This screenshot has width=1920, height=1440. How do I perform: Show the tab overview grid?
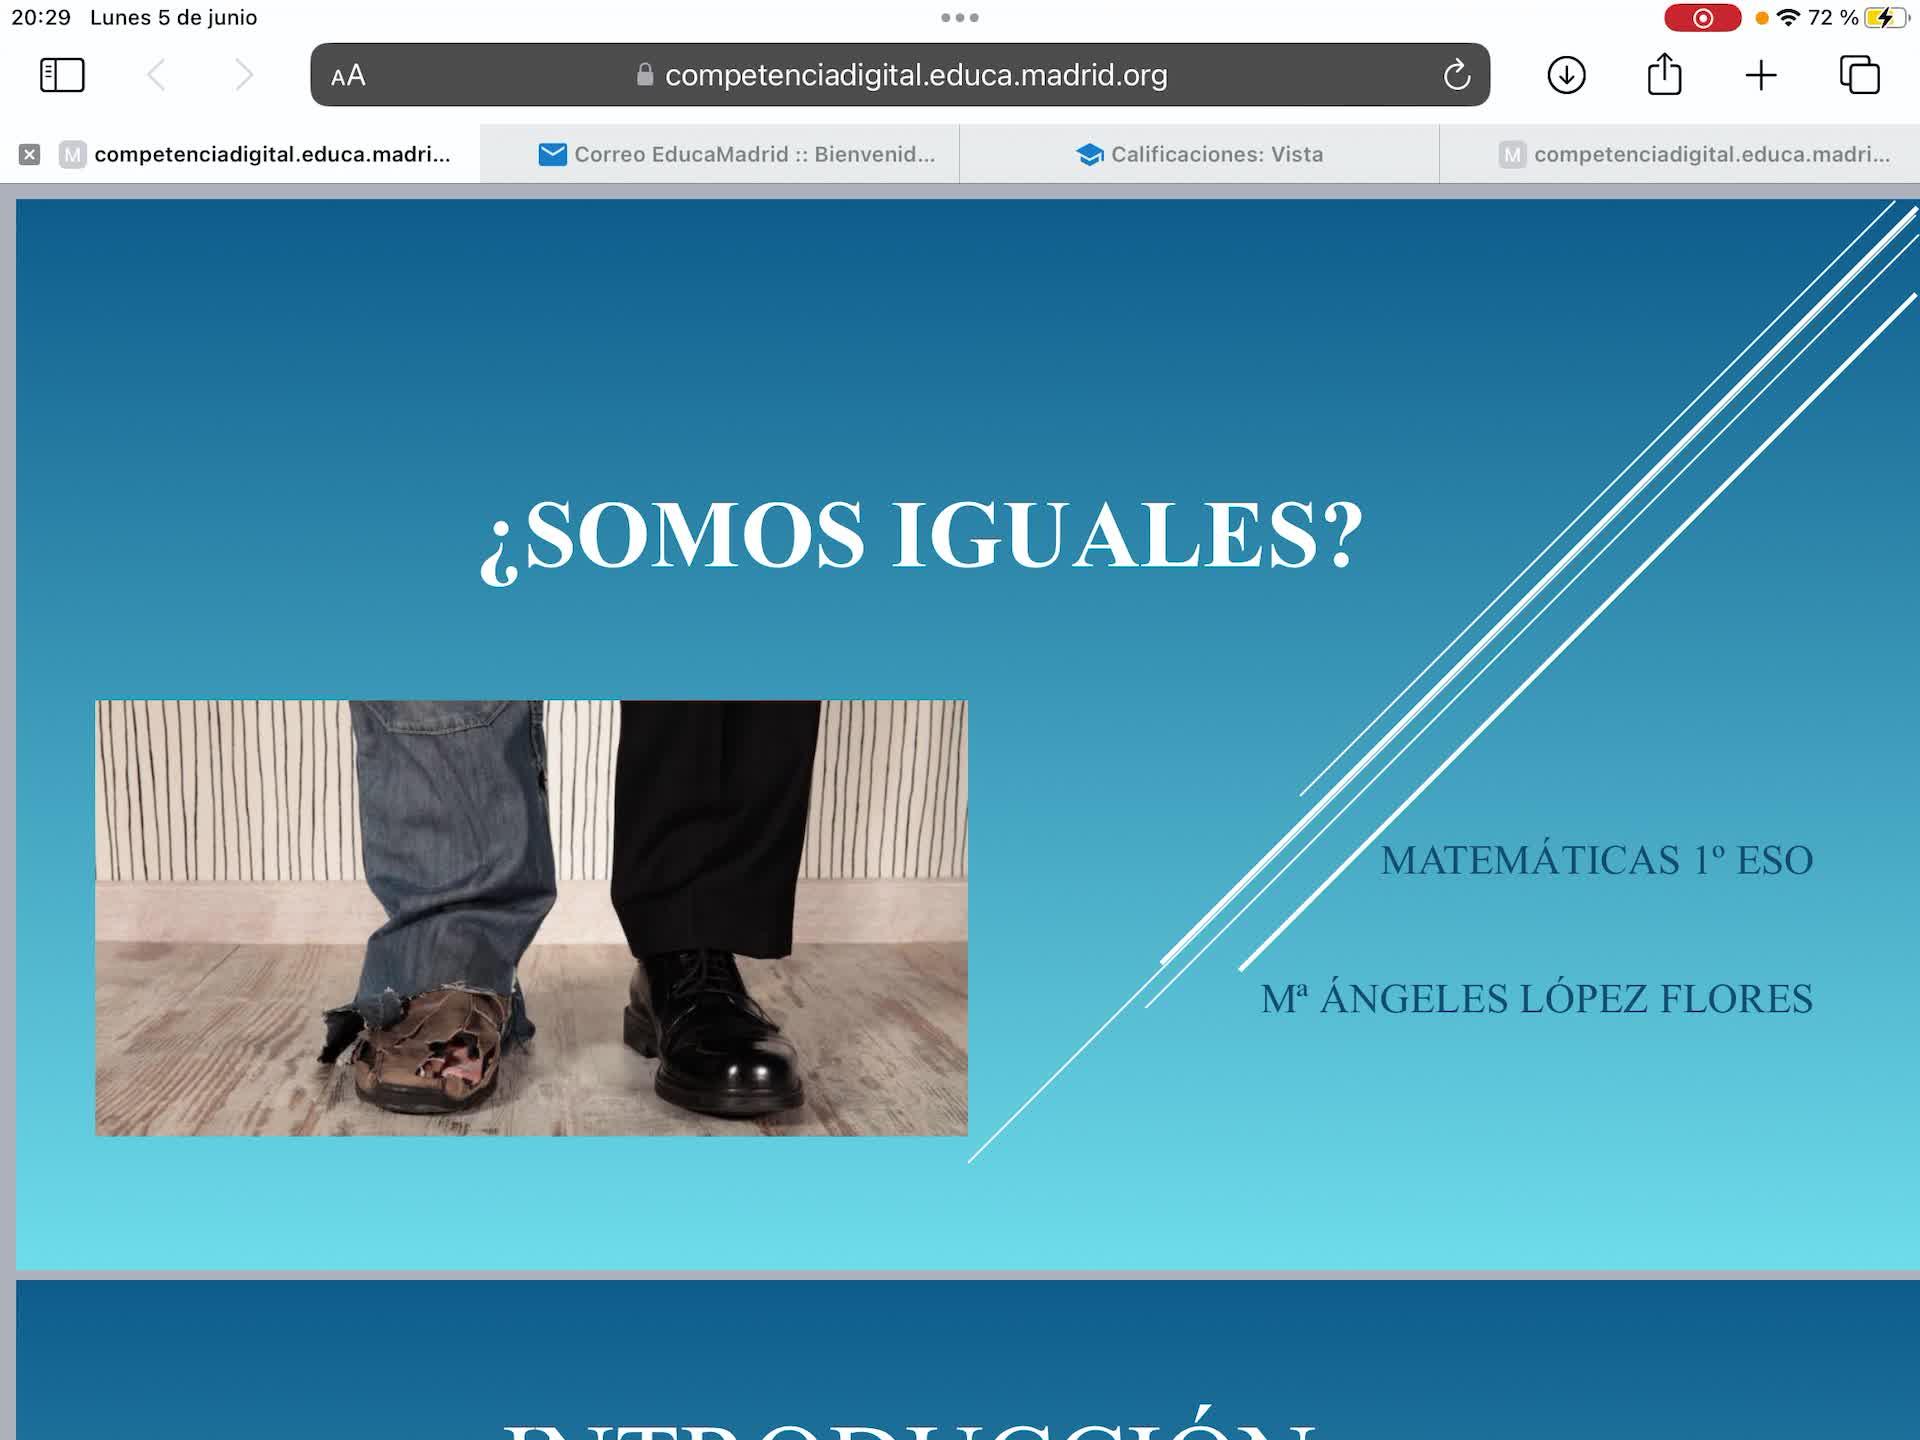click(x=1859, y=75)
